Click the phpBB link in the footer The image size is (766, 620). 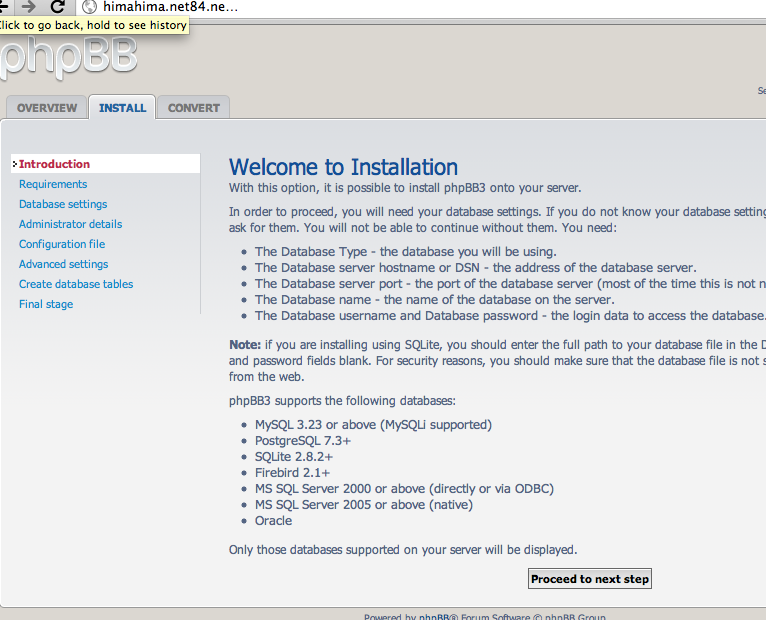coord(432,616)
